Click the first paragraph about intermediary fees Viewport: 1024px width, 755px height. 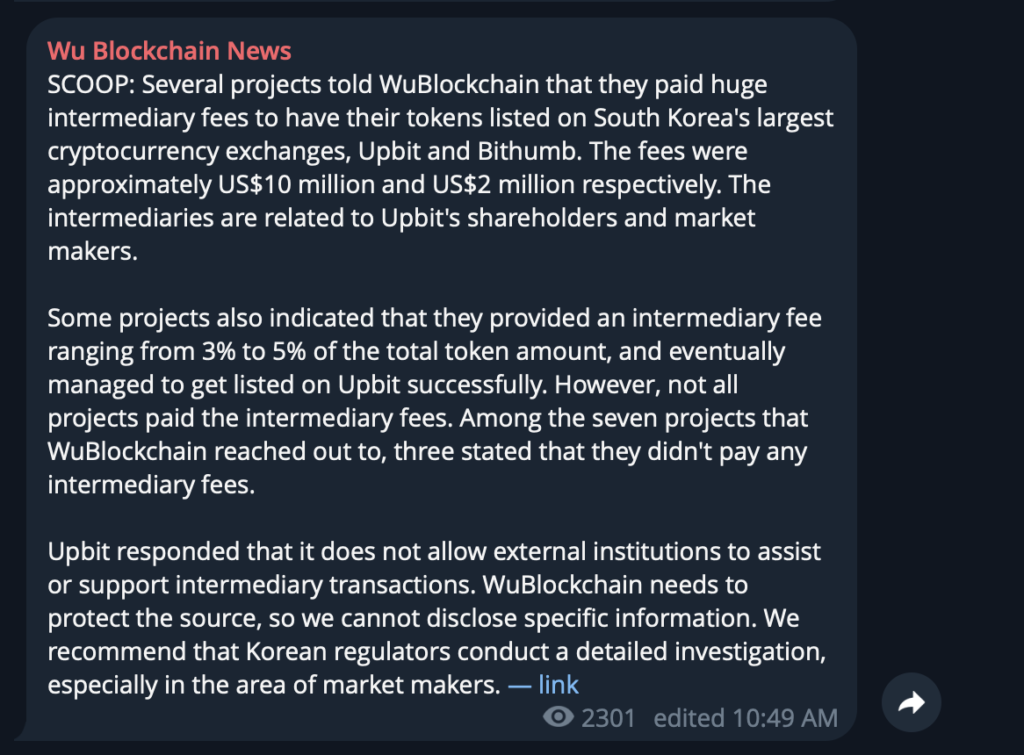(x=440, y=168)
